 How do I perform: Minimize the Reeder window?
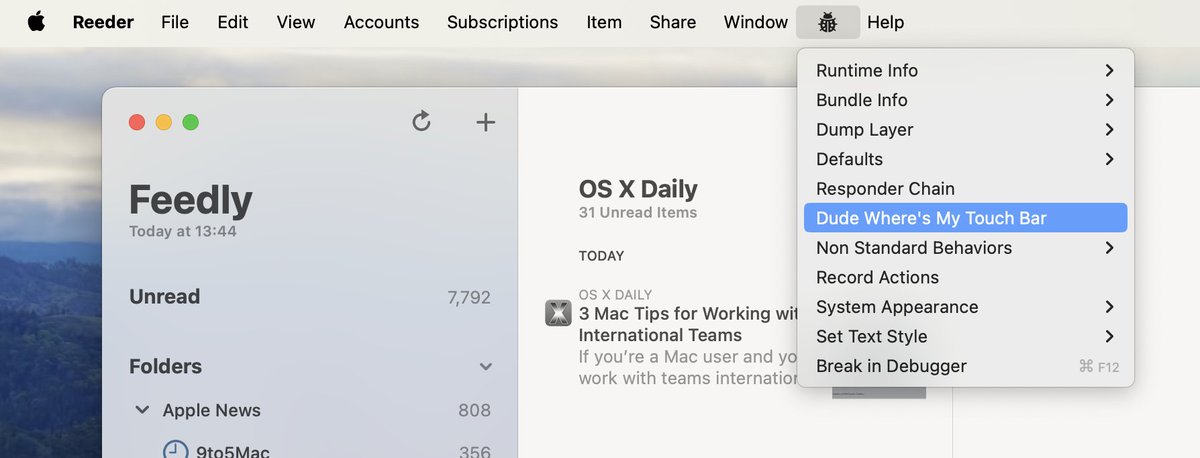click(x=164, y=122)
